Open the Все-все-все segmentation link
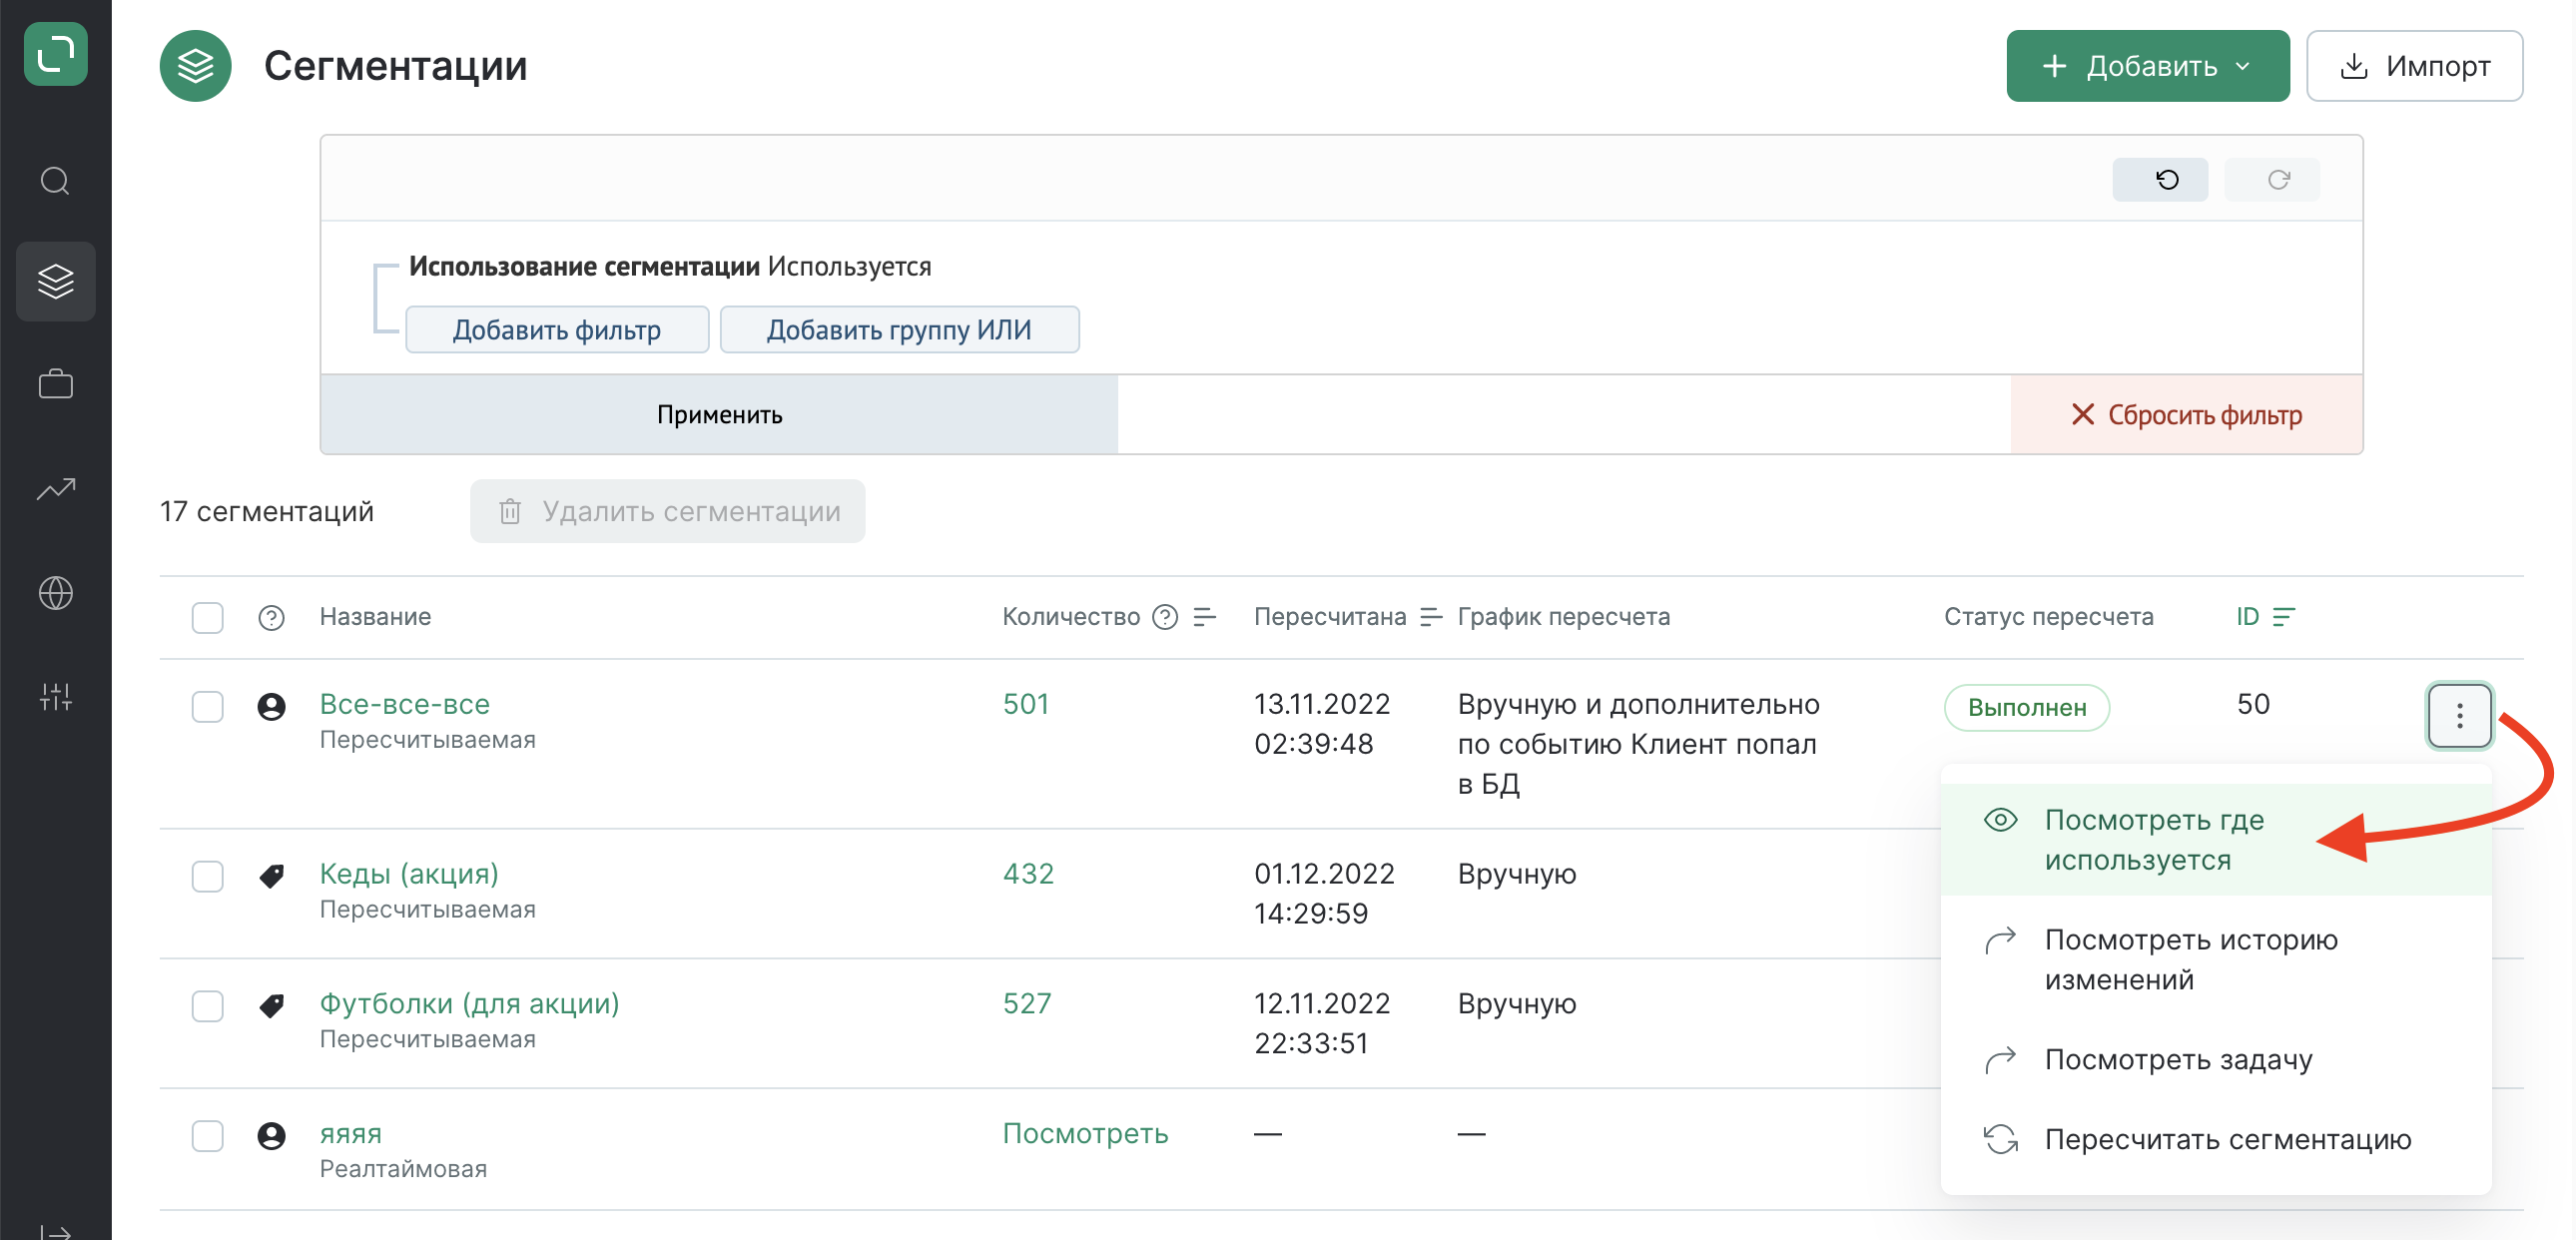The width and height of the screenshot is (2576, 1240). (x=405, y=705)
